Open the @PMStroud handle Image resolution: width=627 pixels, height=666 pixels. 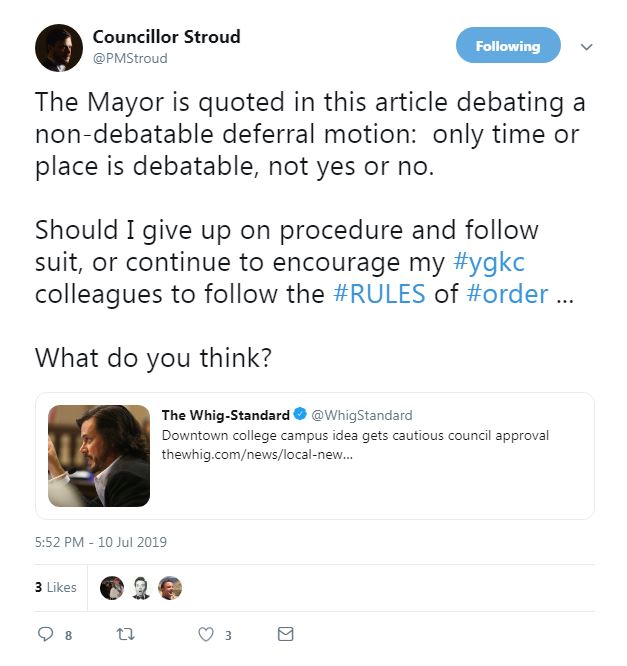tap(130, 58)
